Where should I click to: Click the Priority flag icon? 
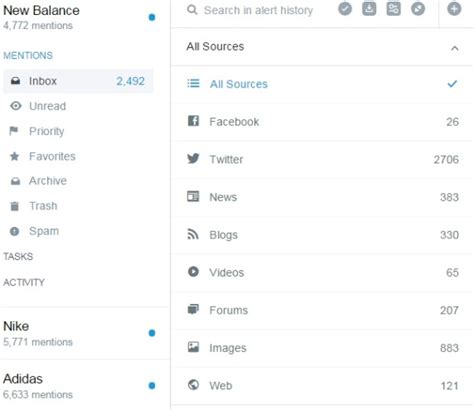tap(14, 131)
